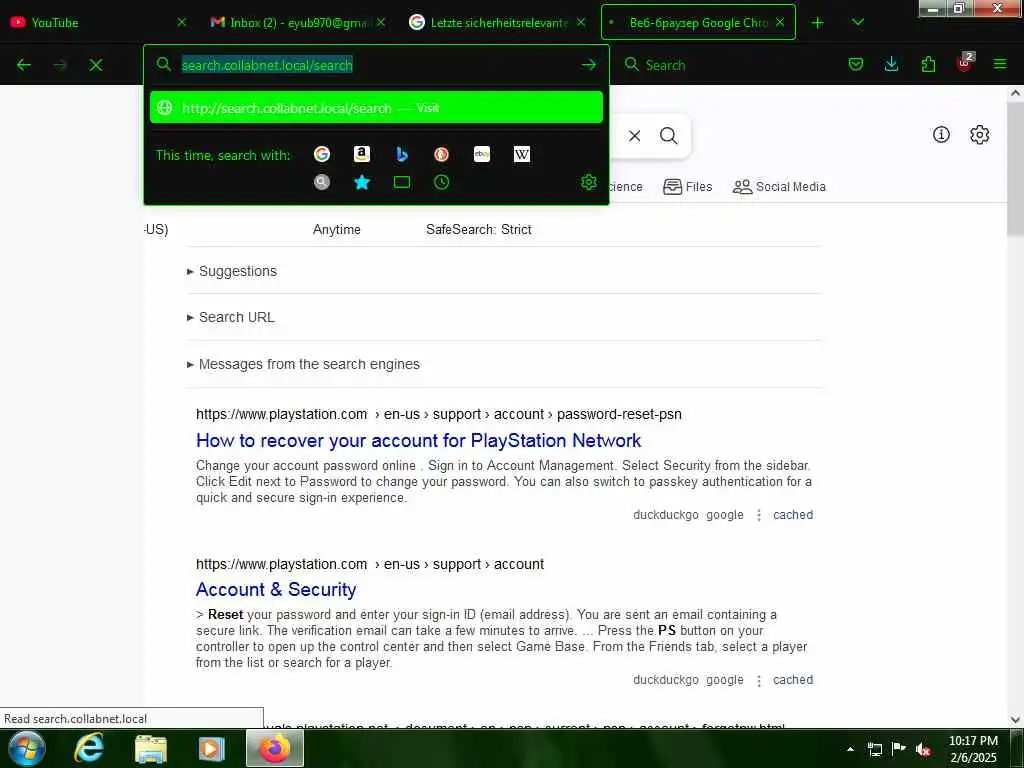The image size is (1024, 768).
Task: Pick the gray magnifier search engine
Action: pyautogui.click(x=321, y=182)
